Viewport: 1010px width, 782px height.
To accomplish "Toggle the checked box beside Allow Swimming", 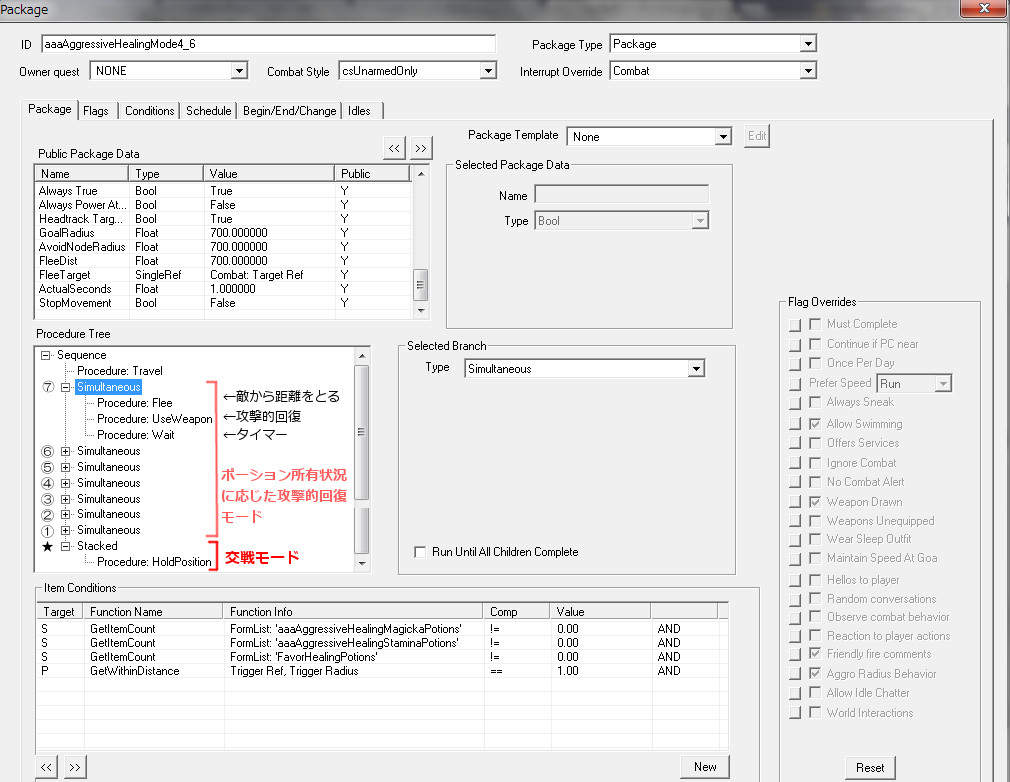I will coord(815,424).
